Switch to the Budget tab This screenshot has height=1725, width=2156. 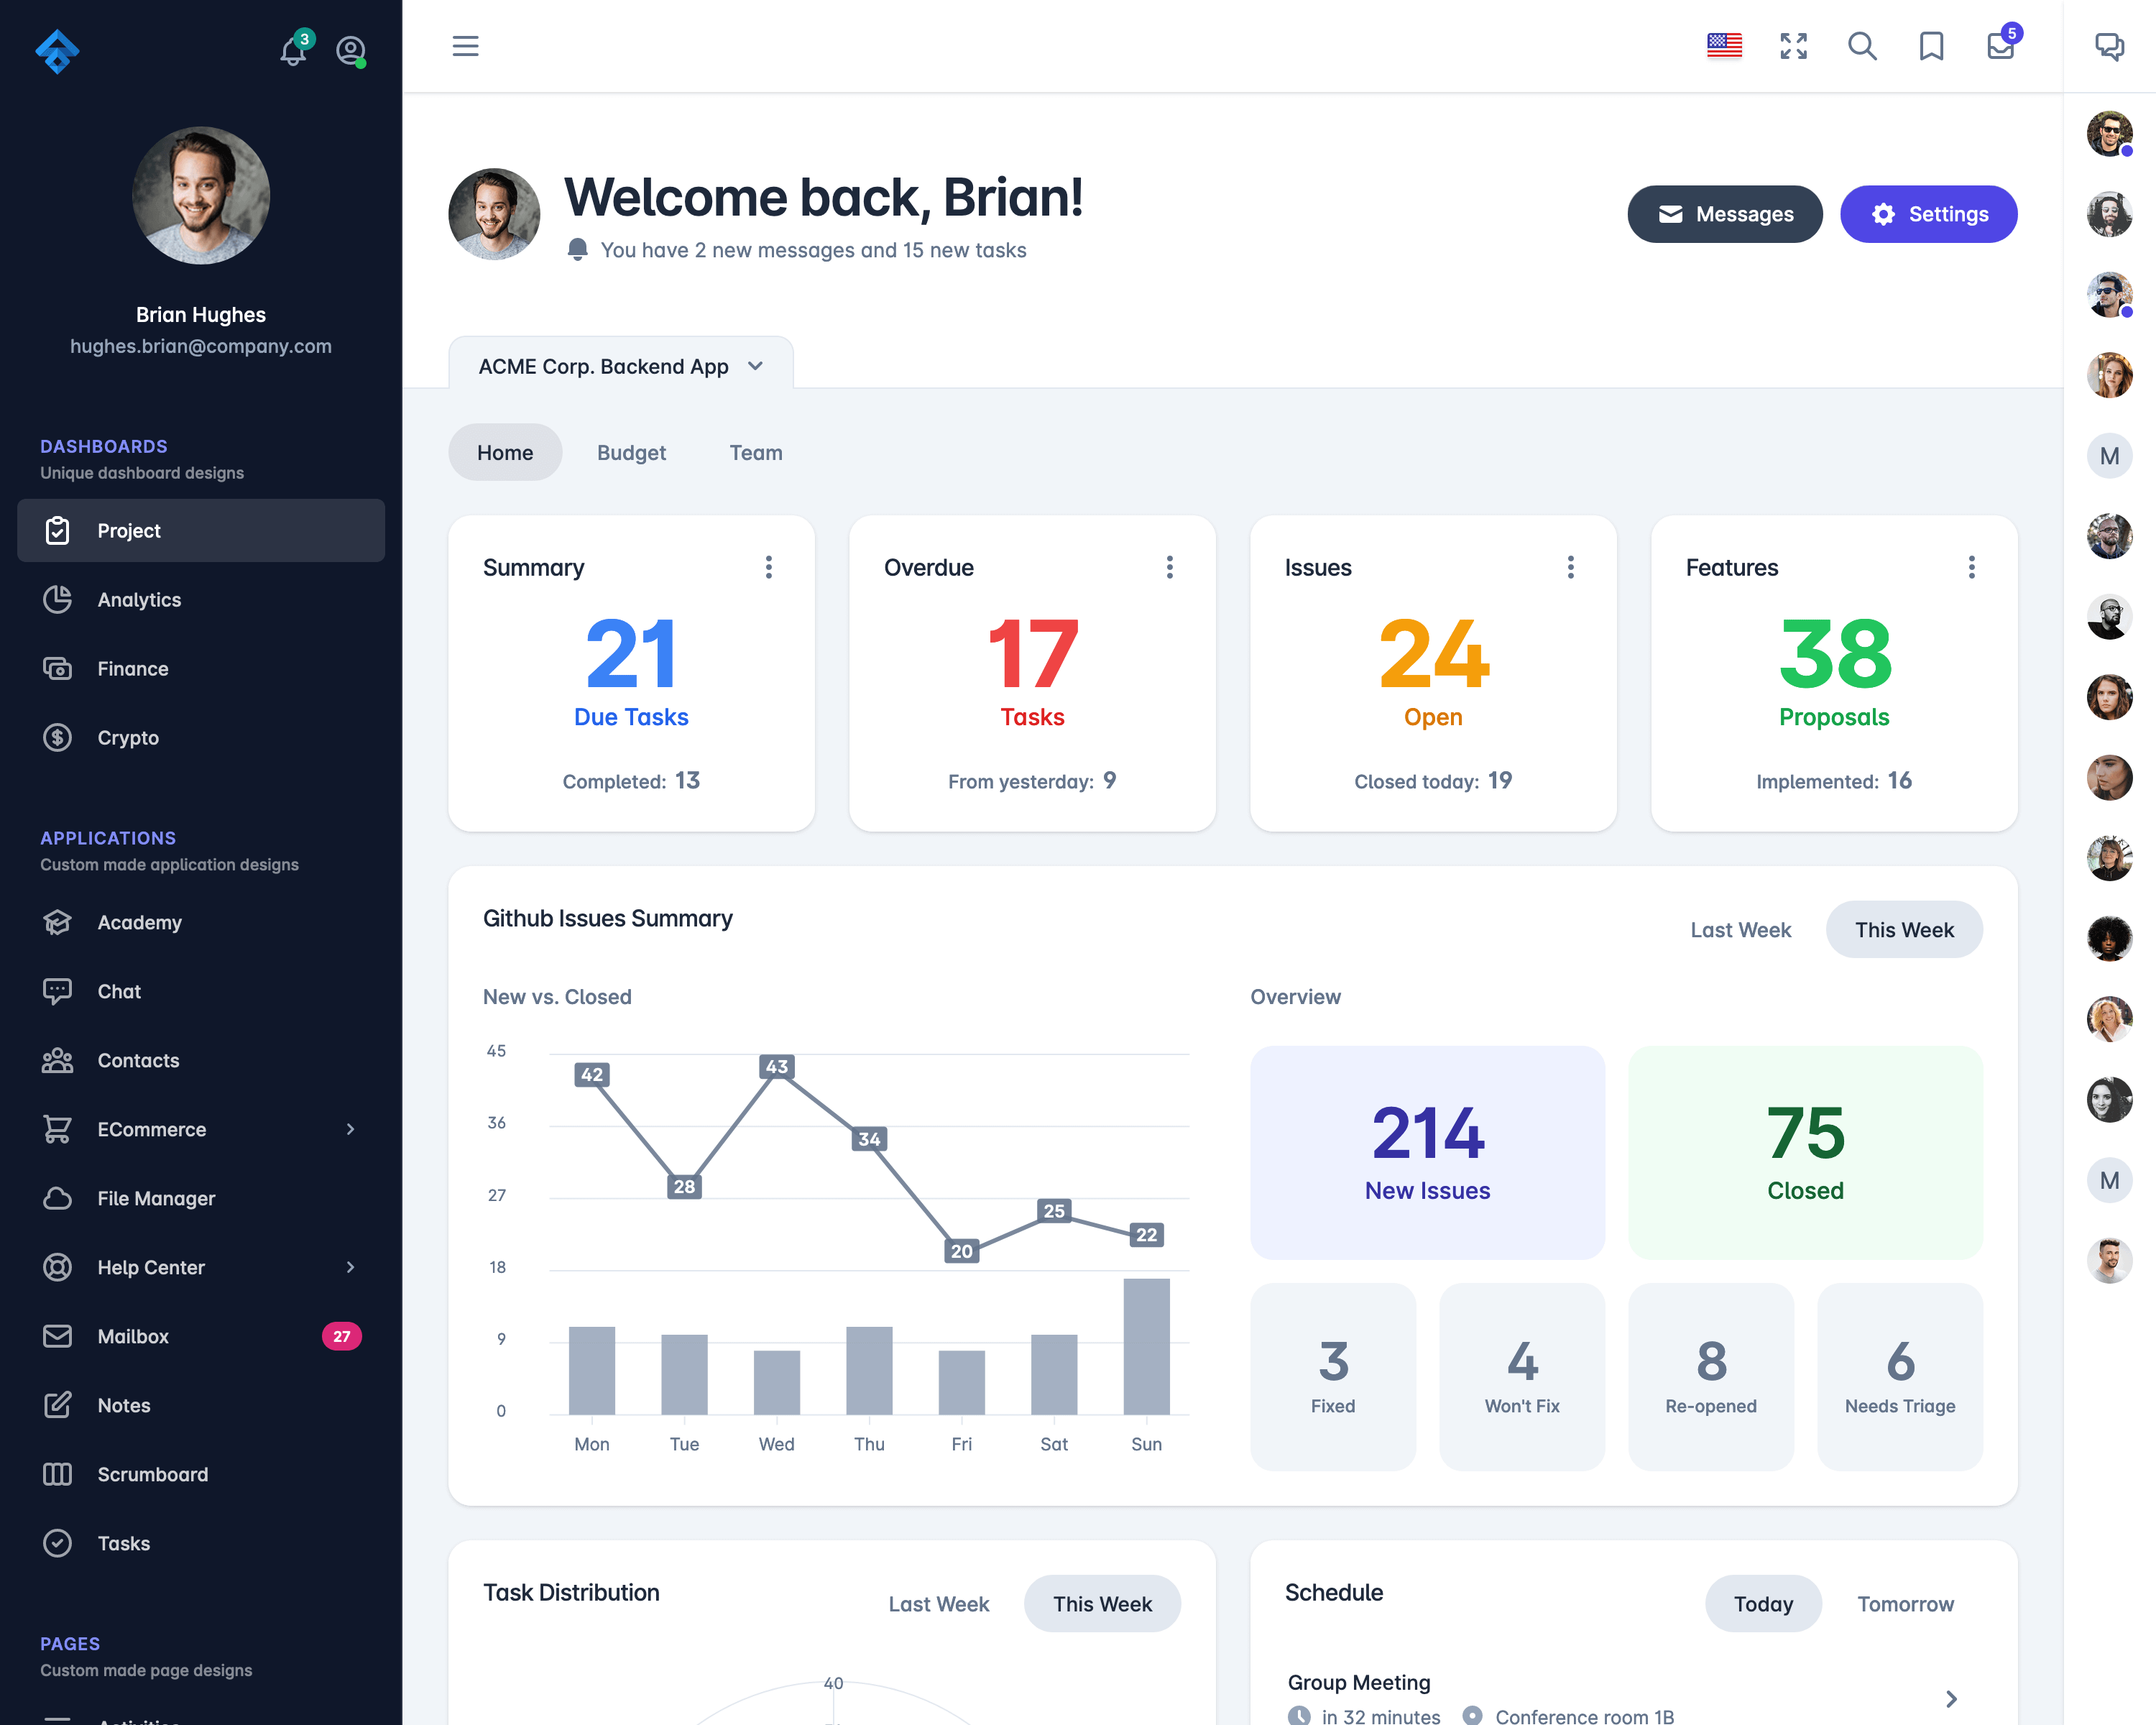(630, 452)
